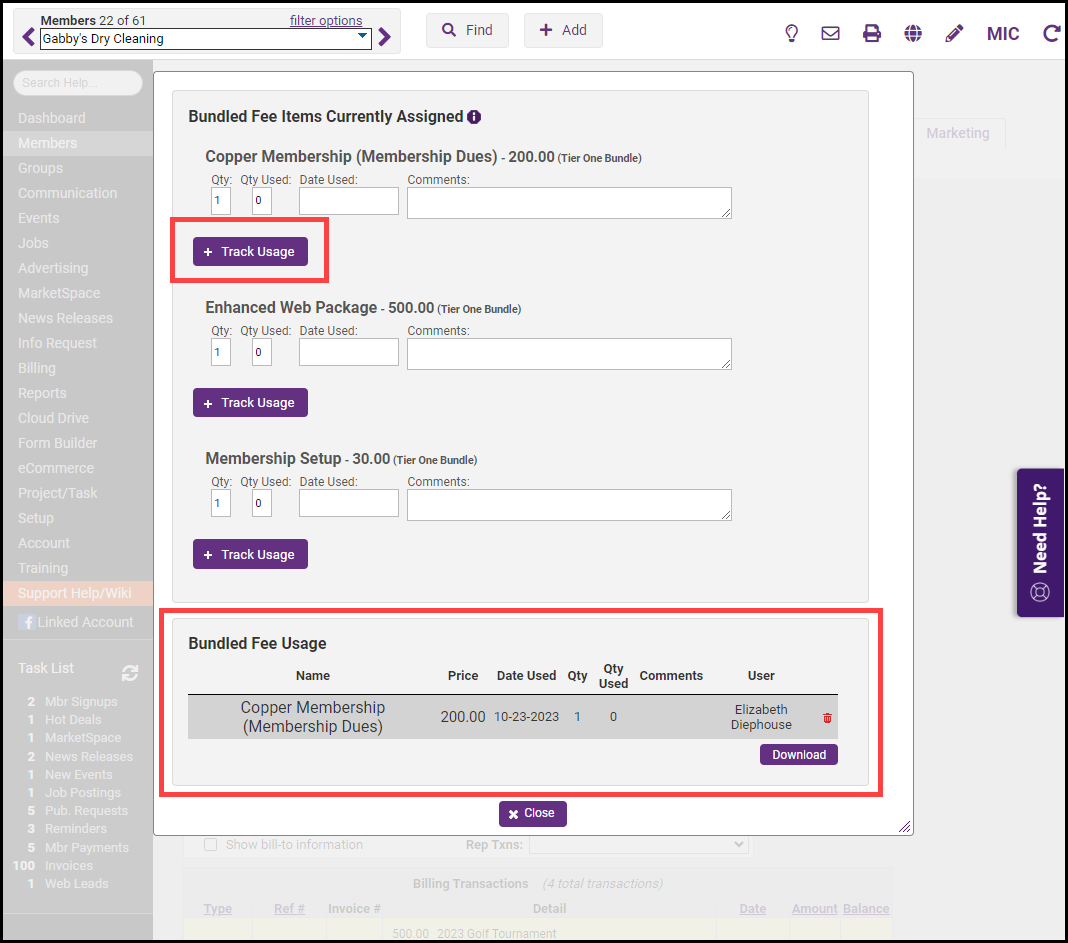
Task: Open the globe web icon
Action: pos(913,33)
